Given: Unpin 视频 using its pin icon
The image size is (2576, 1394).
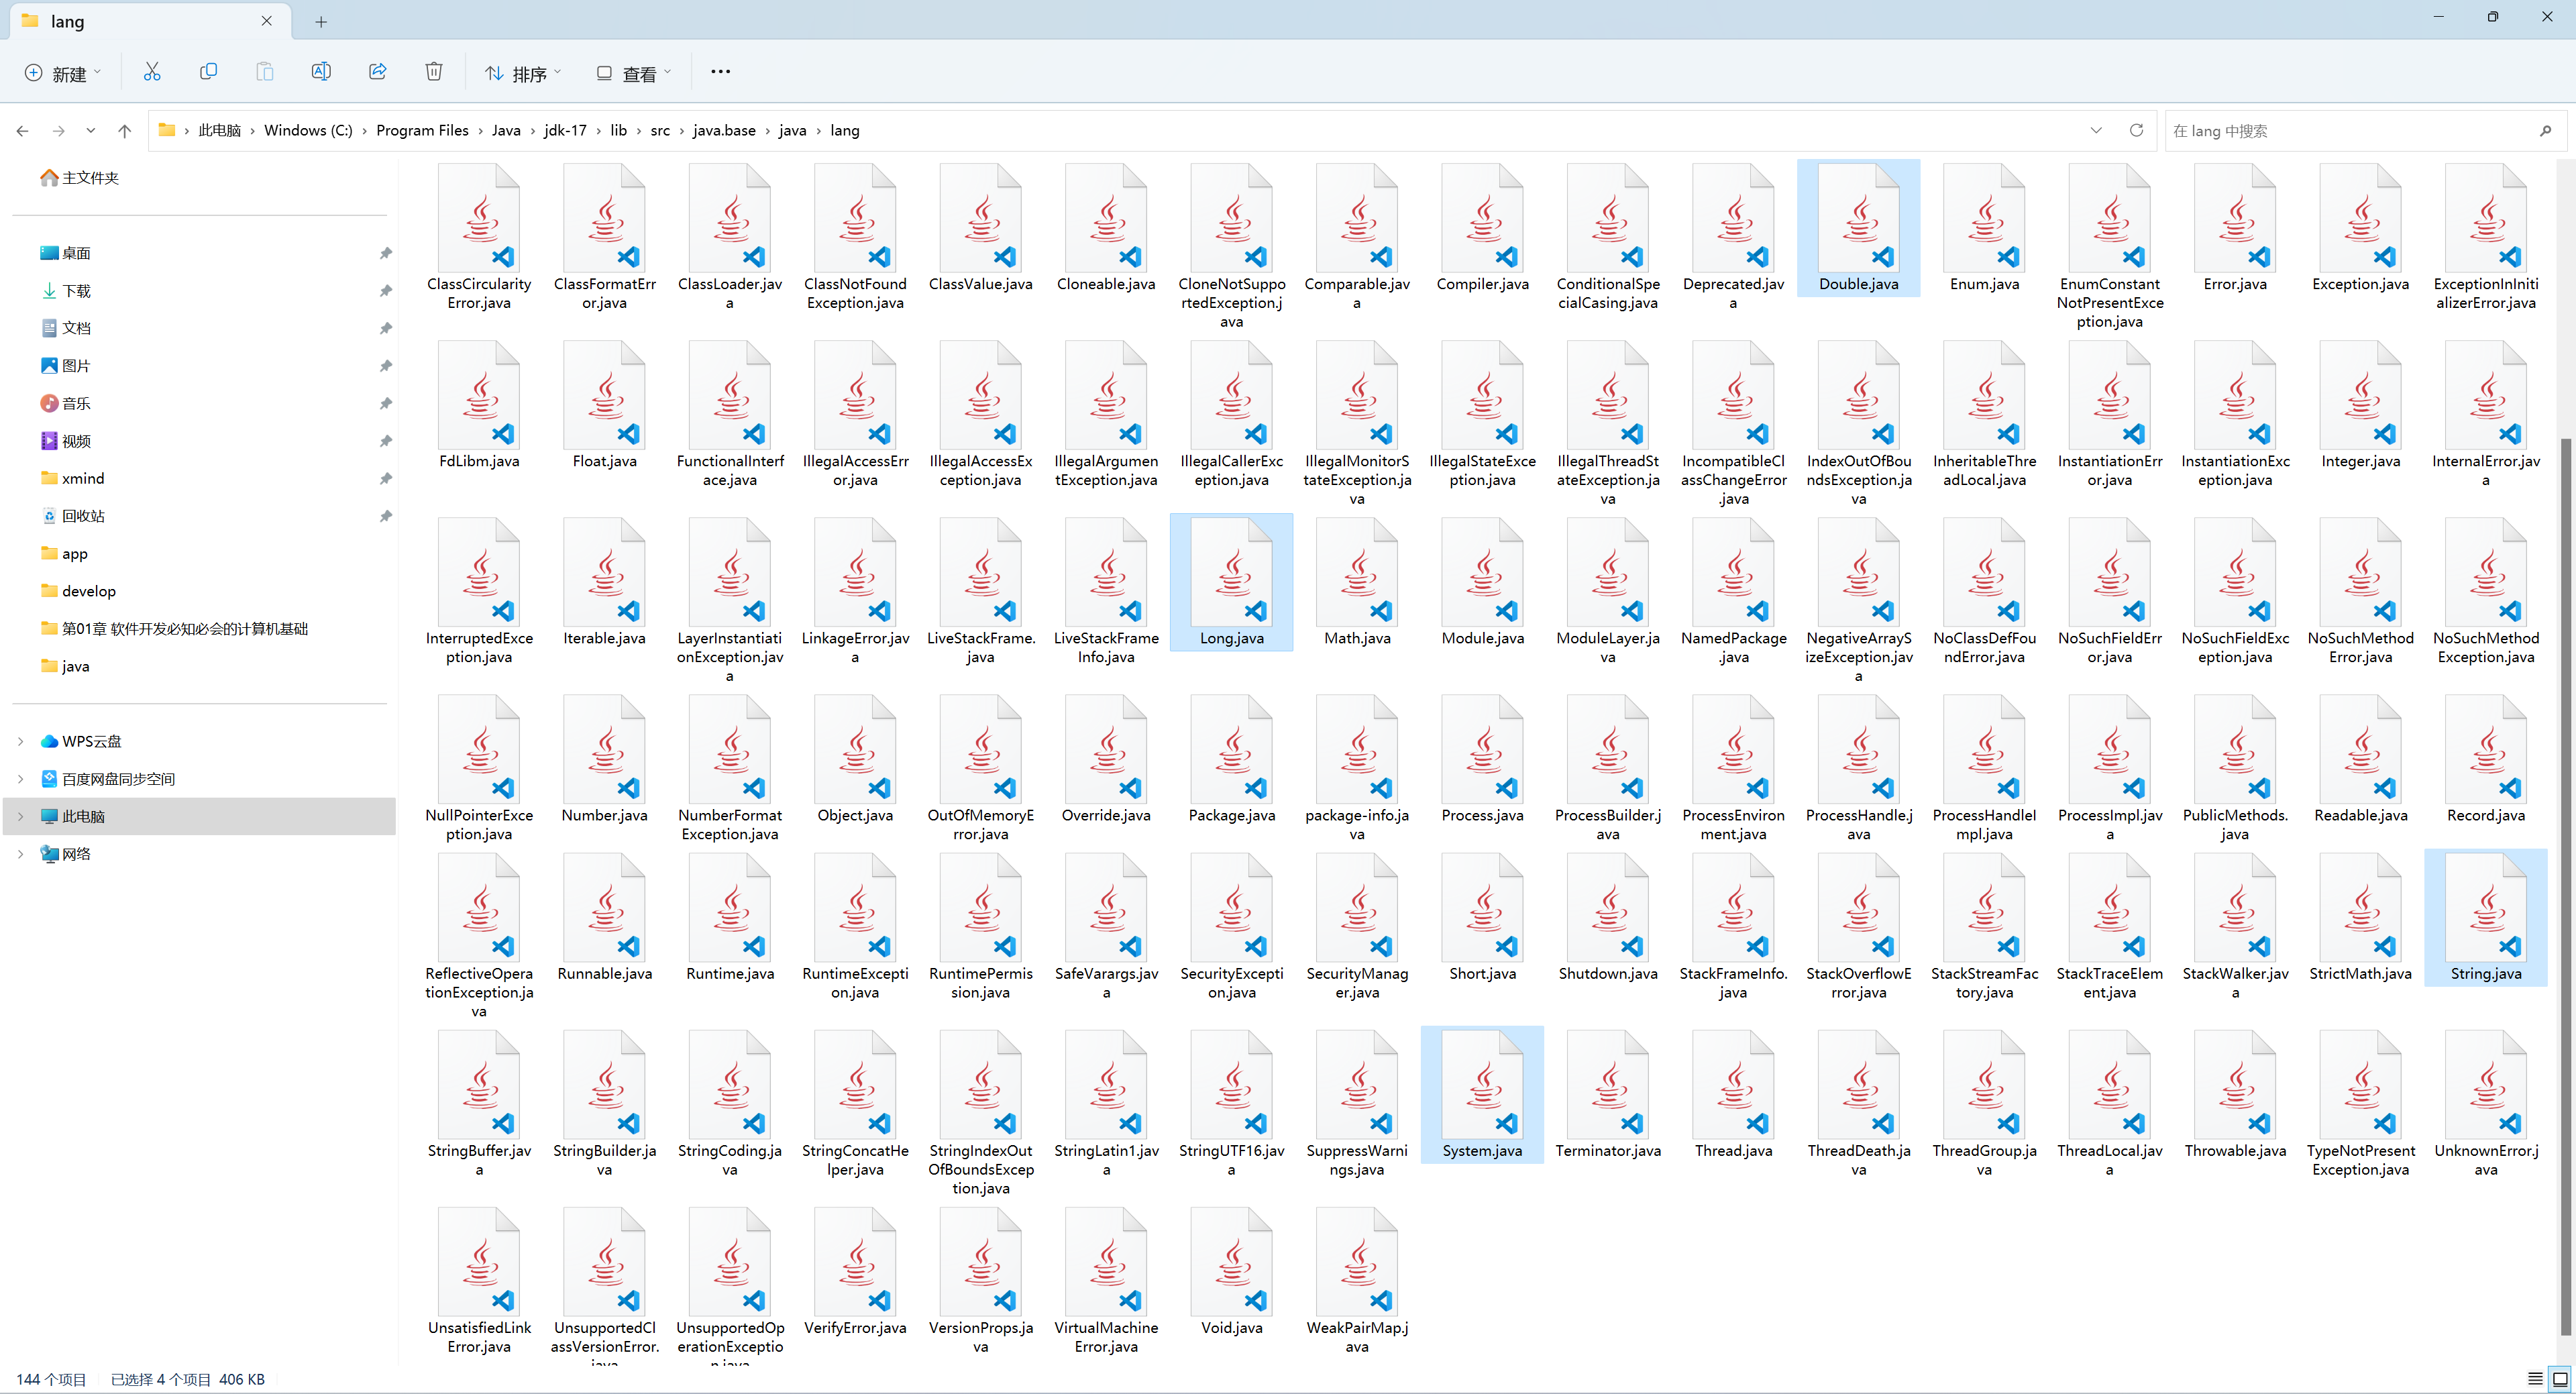Looking at the screenshot, I should pos(385,441).
